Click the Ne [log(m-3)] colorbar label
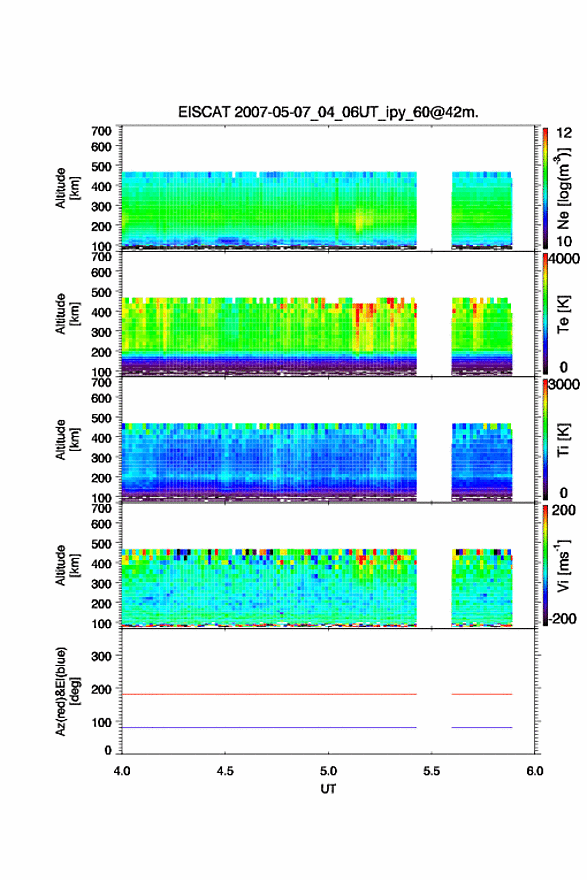Viewport: 587px width, 880px height. (565, 187)
